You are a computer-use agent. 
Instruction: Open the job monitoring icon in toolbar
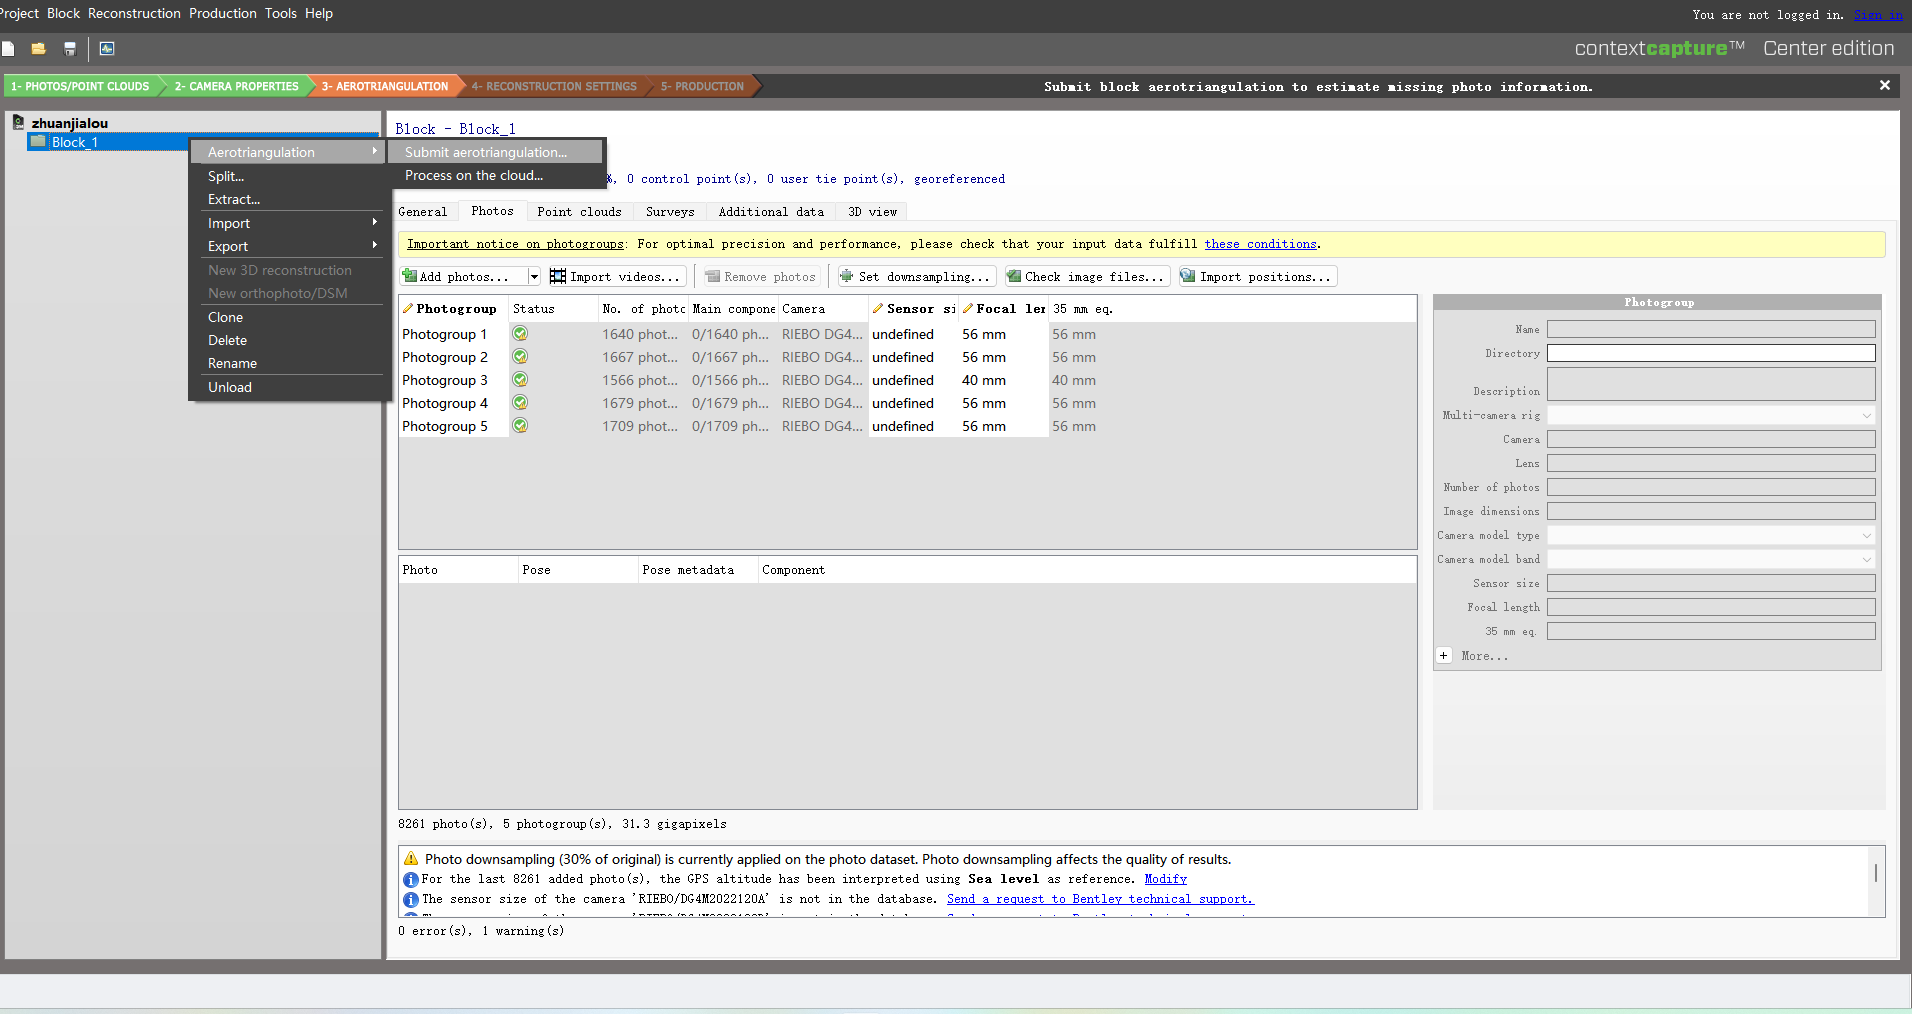pyautogui.click(x=107, y=48)
